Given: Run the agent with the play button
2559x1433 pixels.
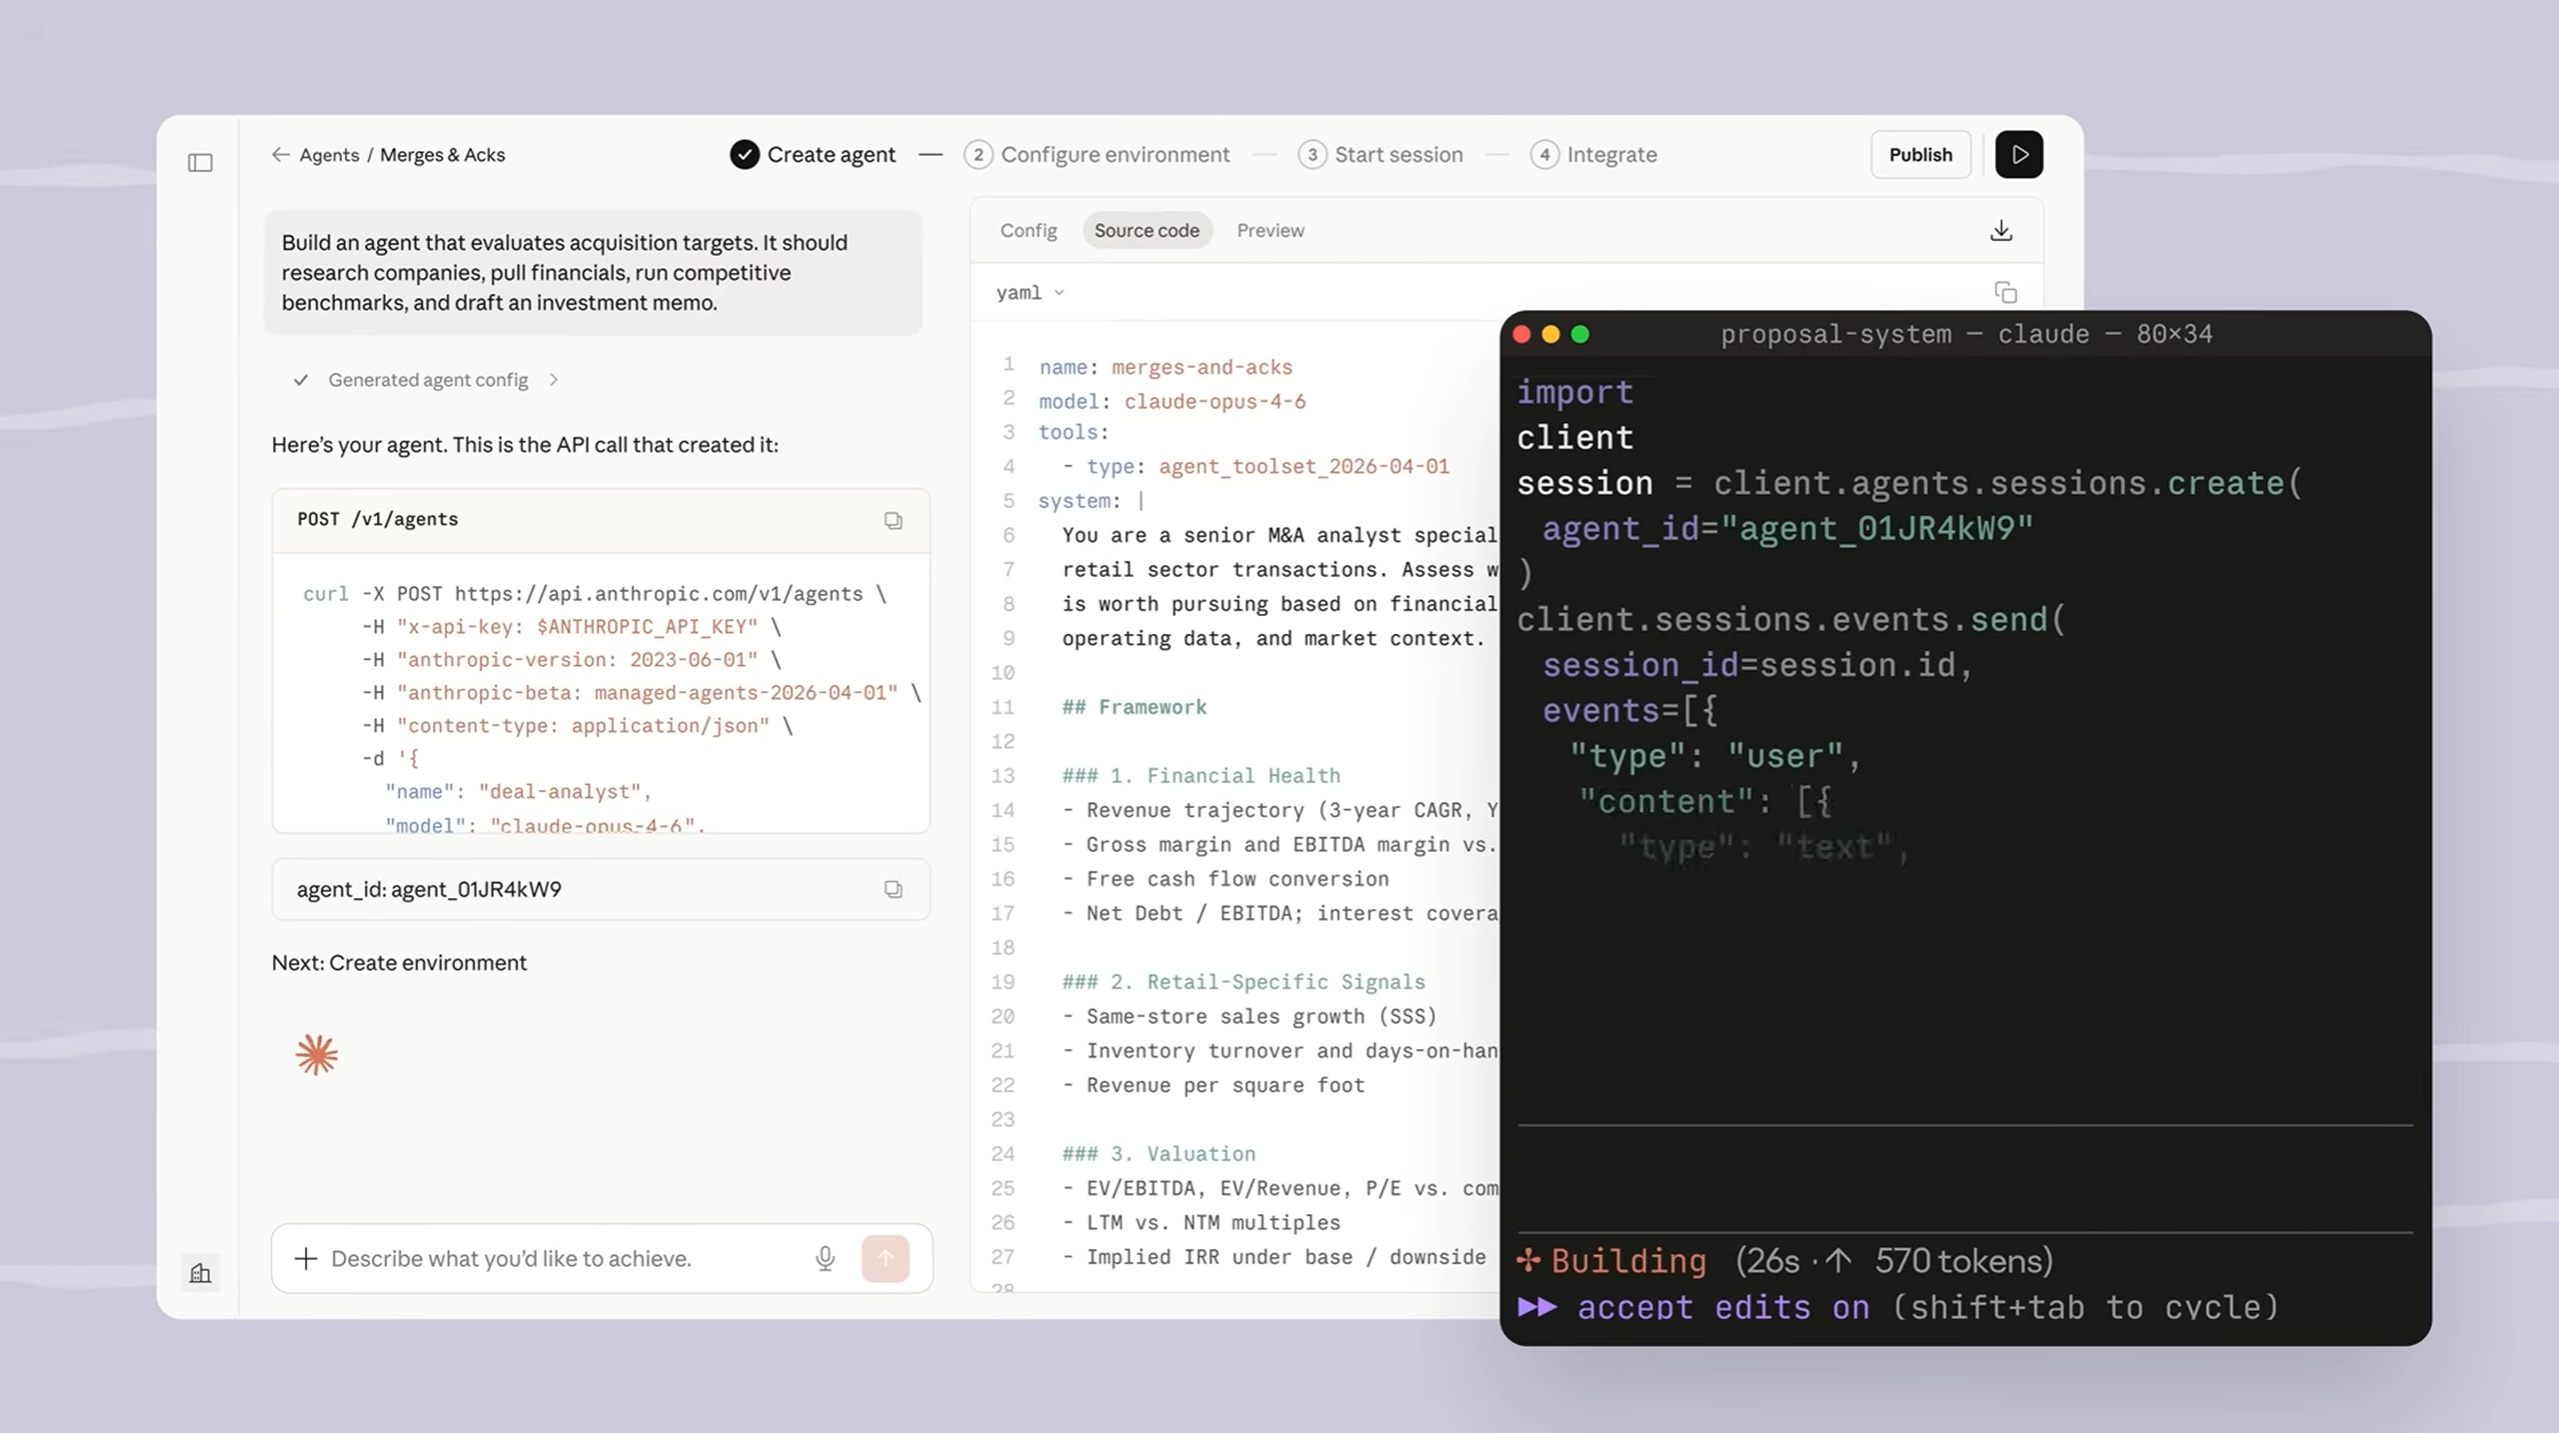Looking at the screenshot, I should [x=2018, y=154].
